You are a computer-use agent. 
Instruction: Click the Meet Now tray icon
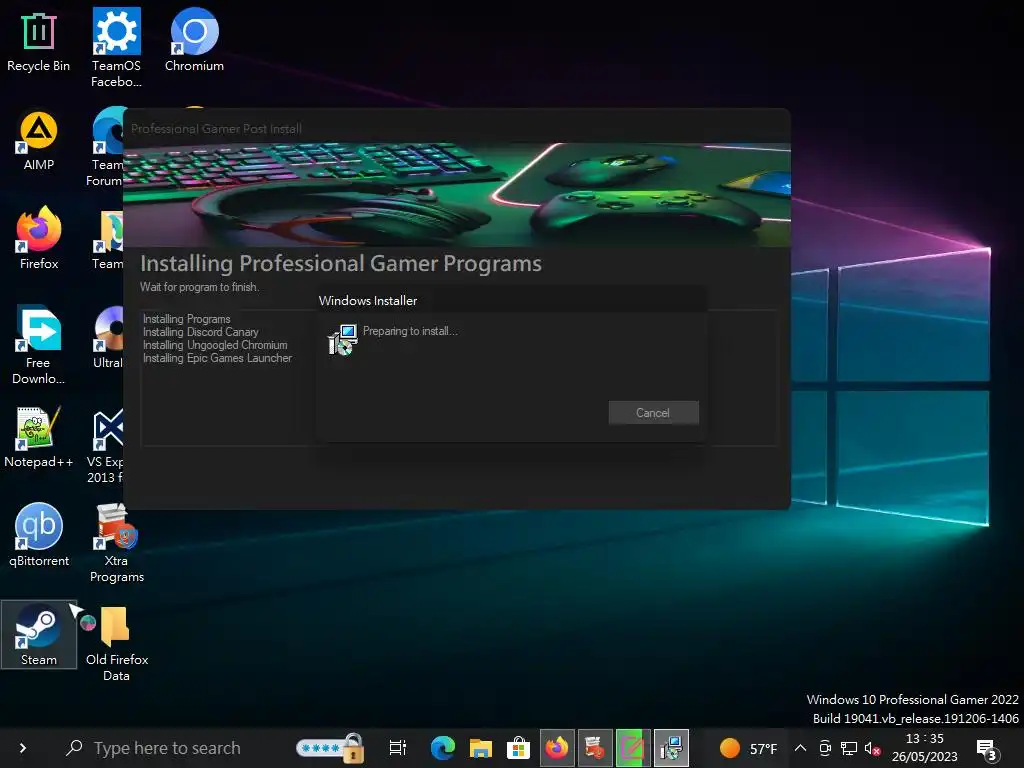tap(825, 748)
